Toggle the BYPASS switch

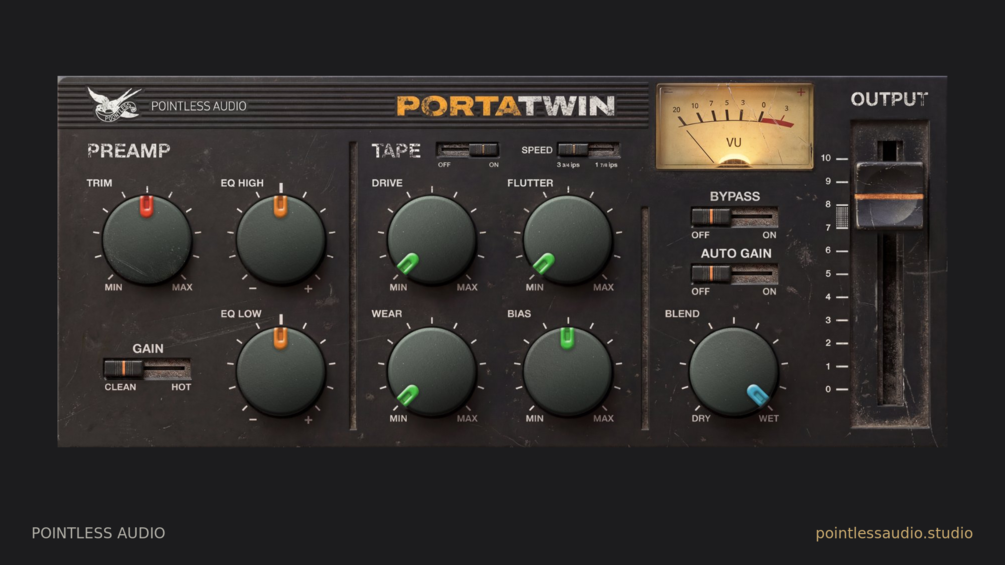[x=735, y=217]
